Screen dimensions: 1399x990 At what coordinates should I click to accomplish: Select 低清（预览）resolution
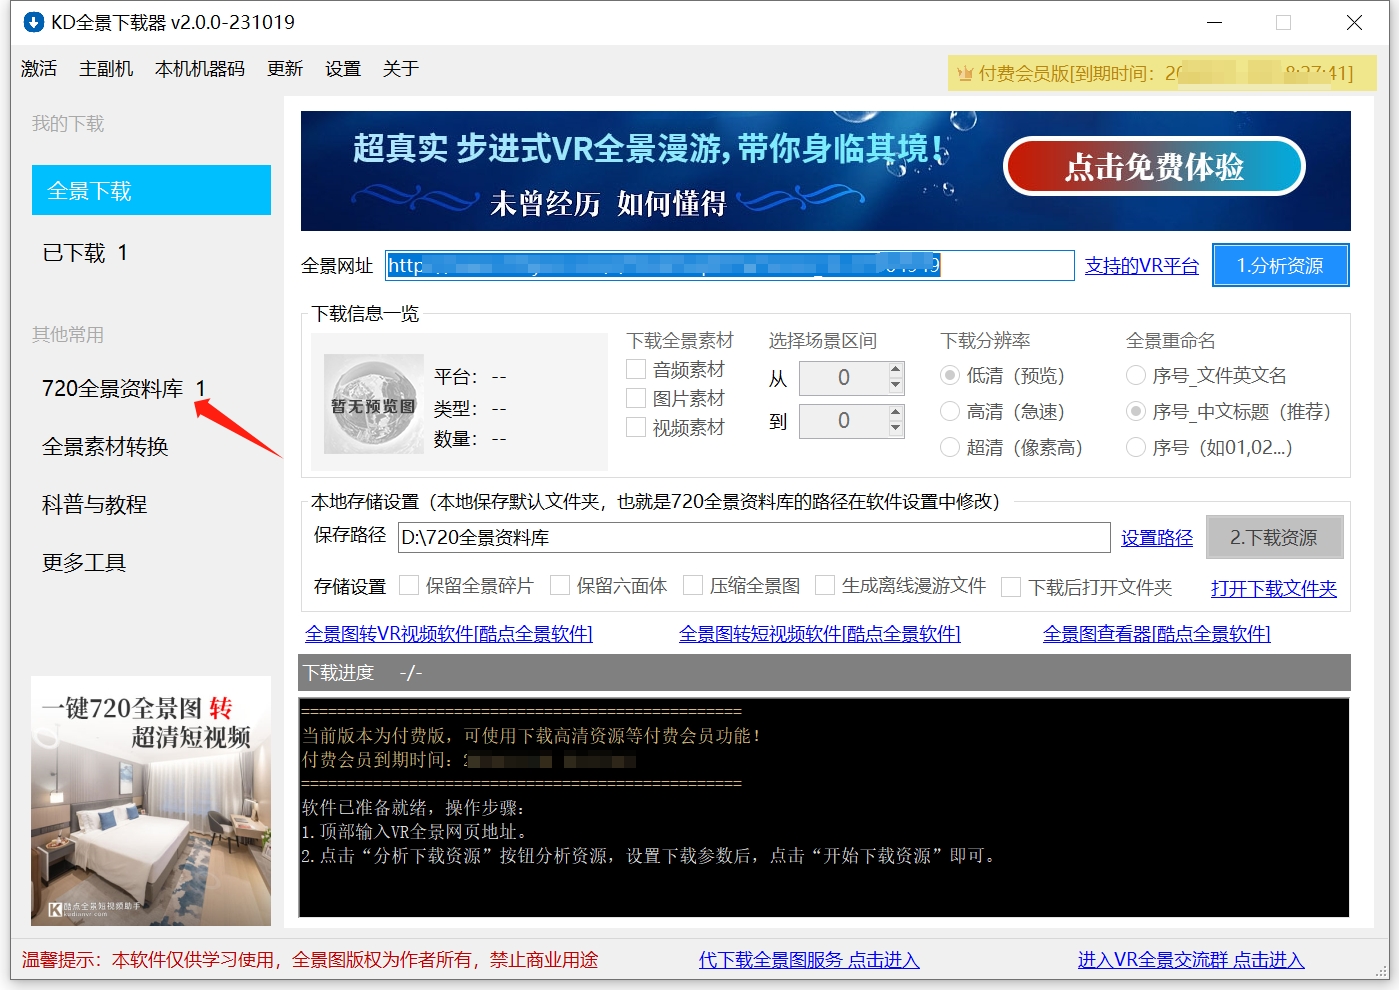950,376
